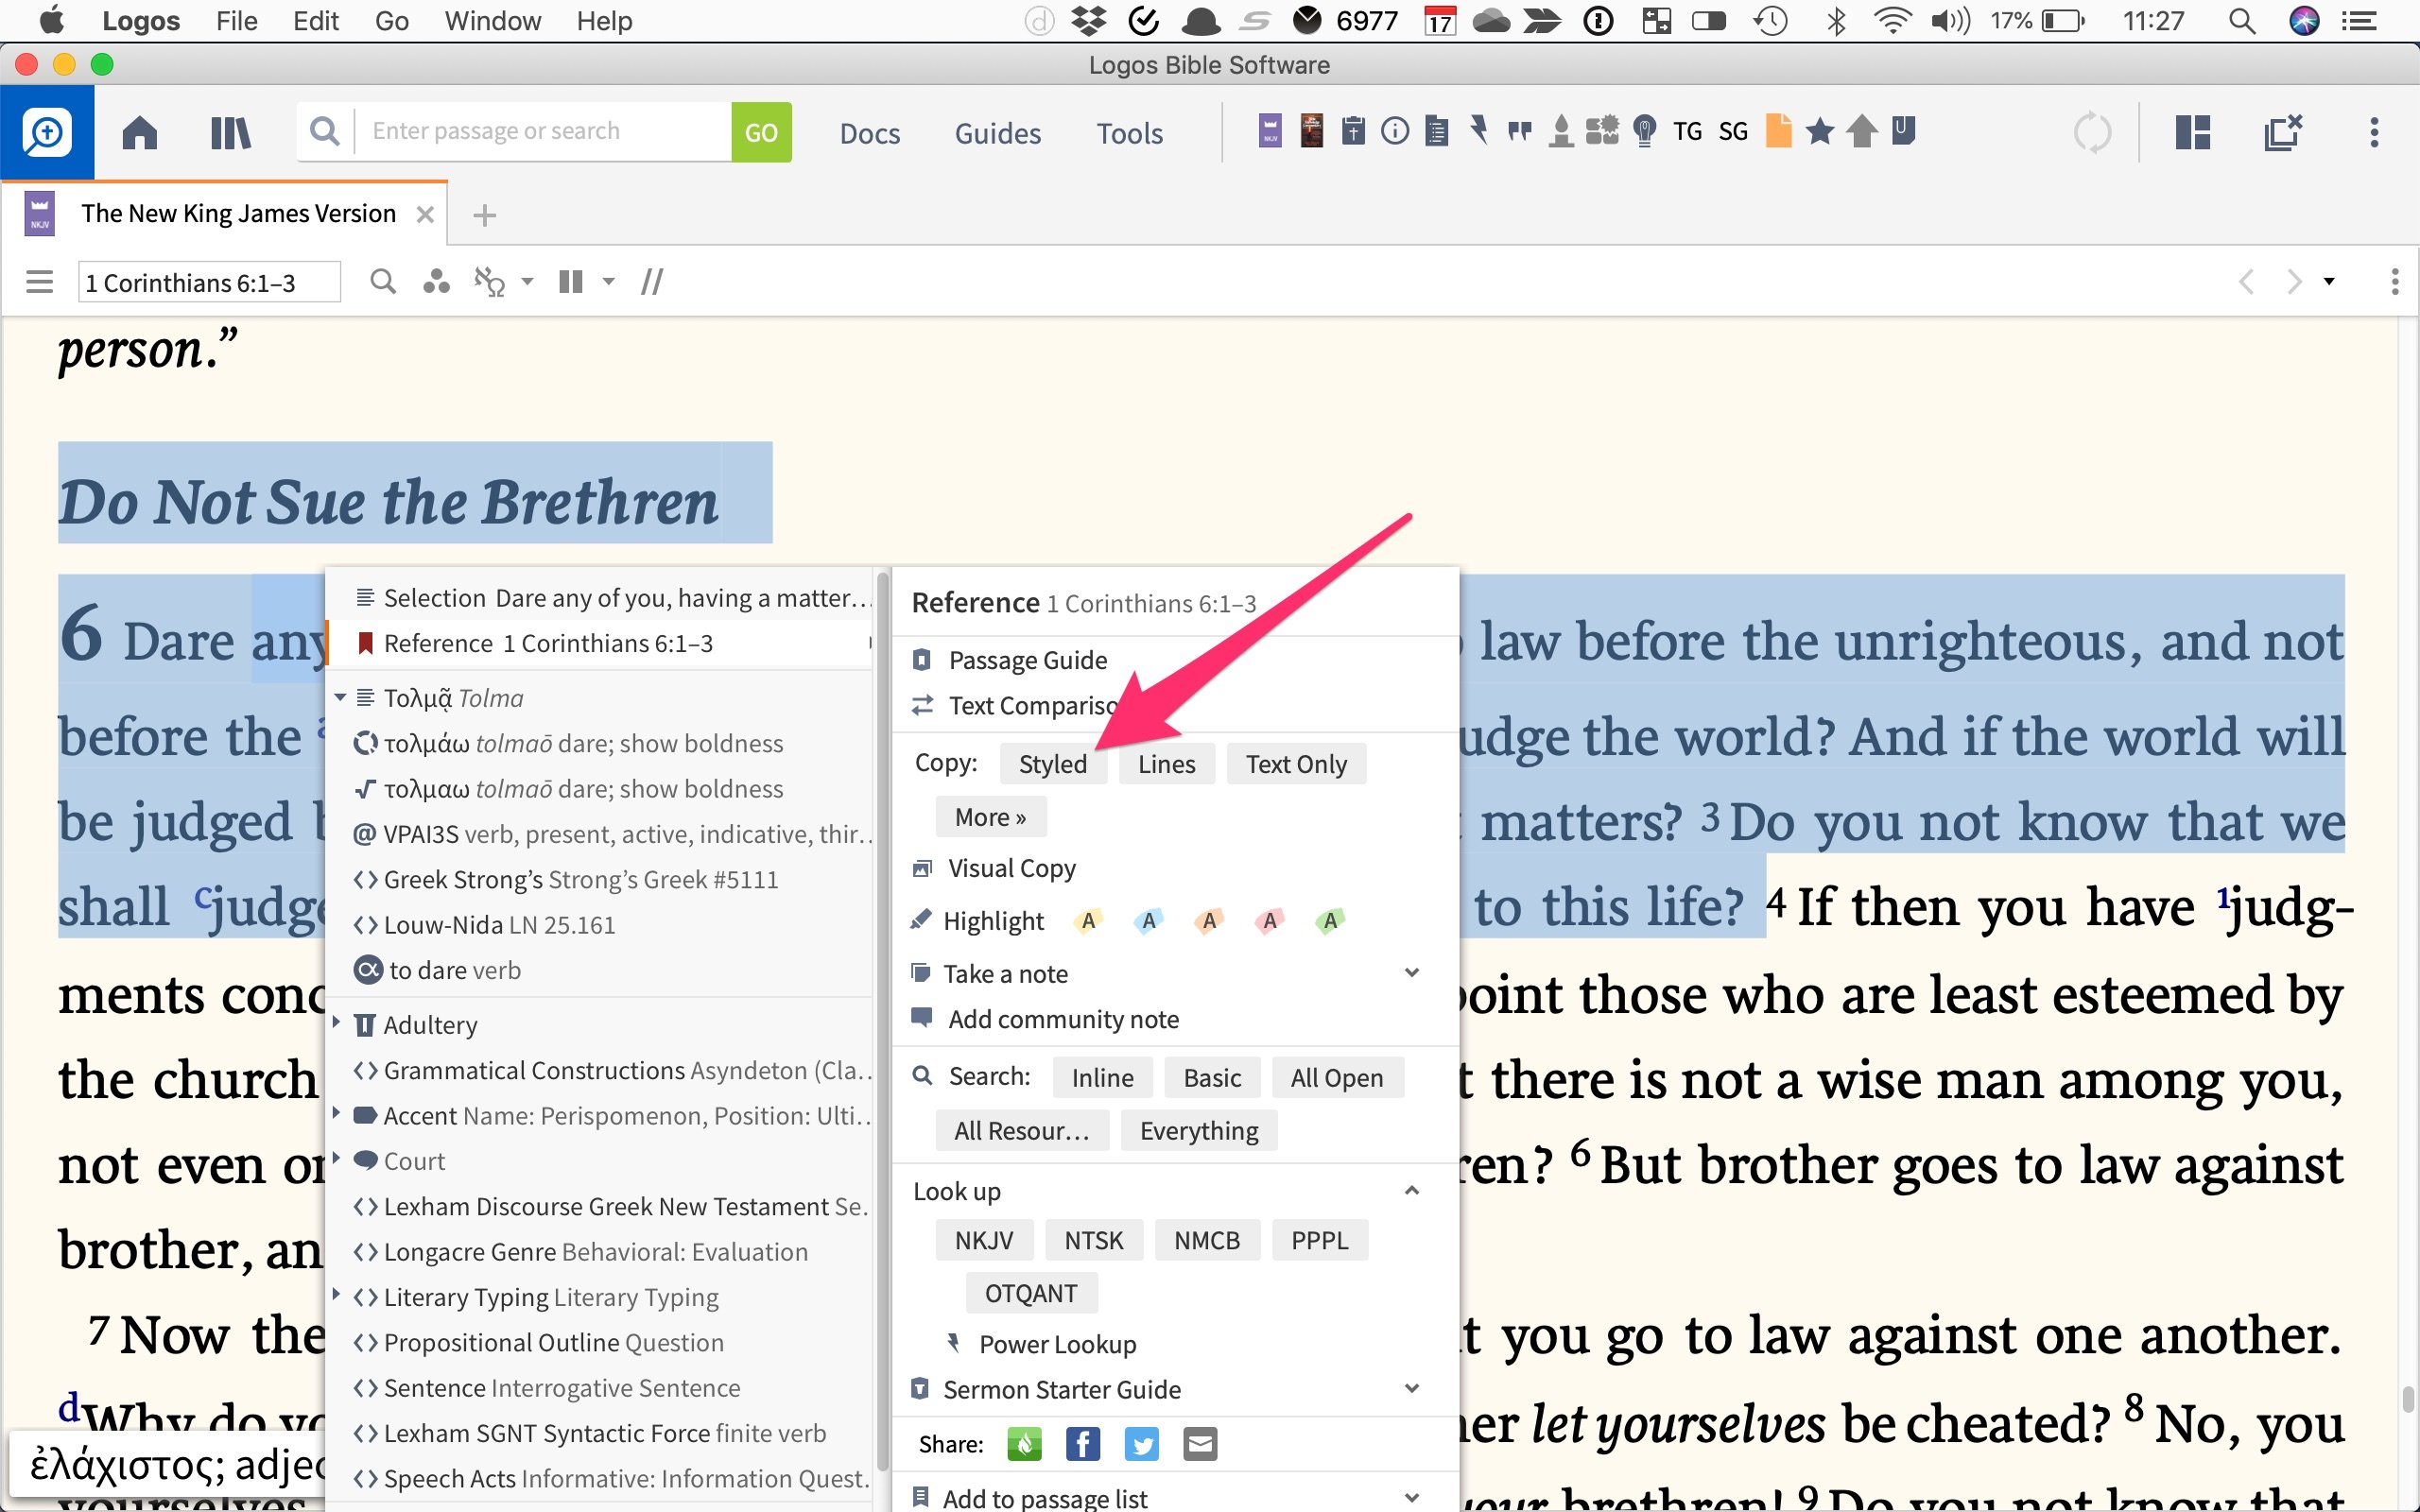Switch to The New King James Version tab

pyautogui.click(x=238, y=213)
